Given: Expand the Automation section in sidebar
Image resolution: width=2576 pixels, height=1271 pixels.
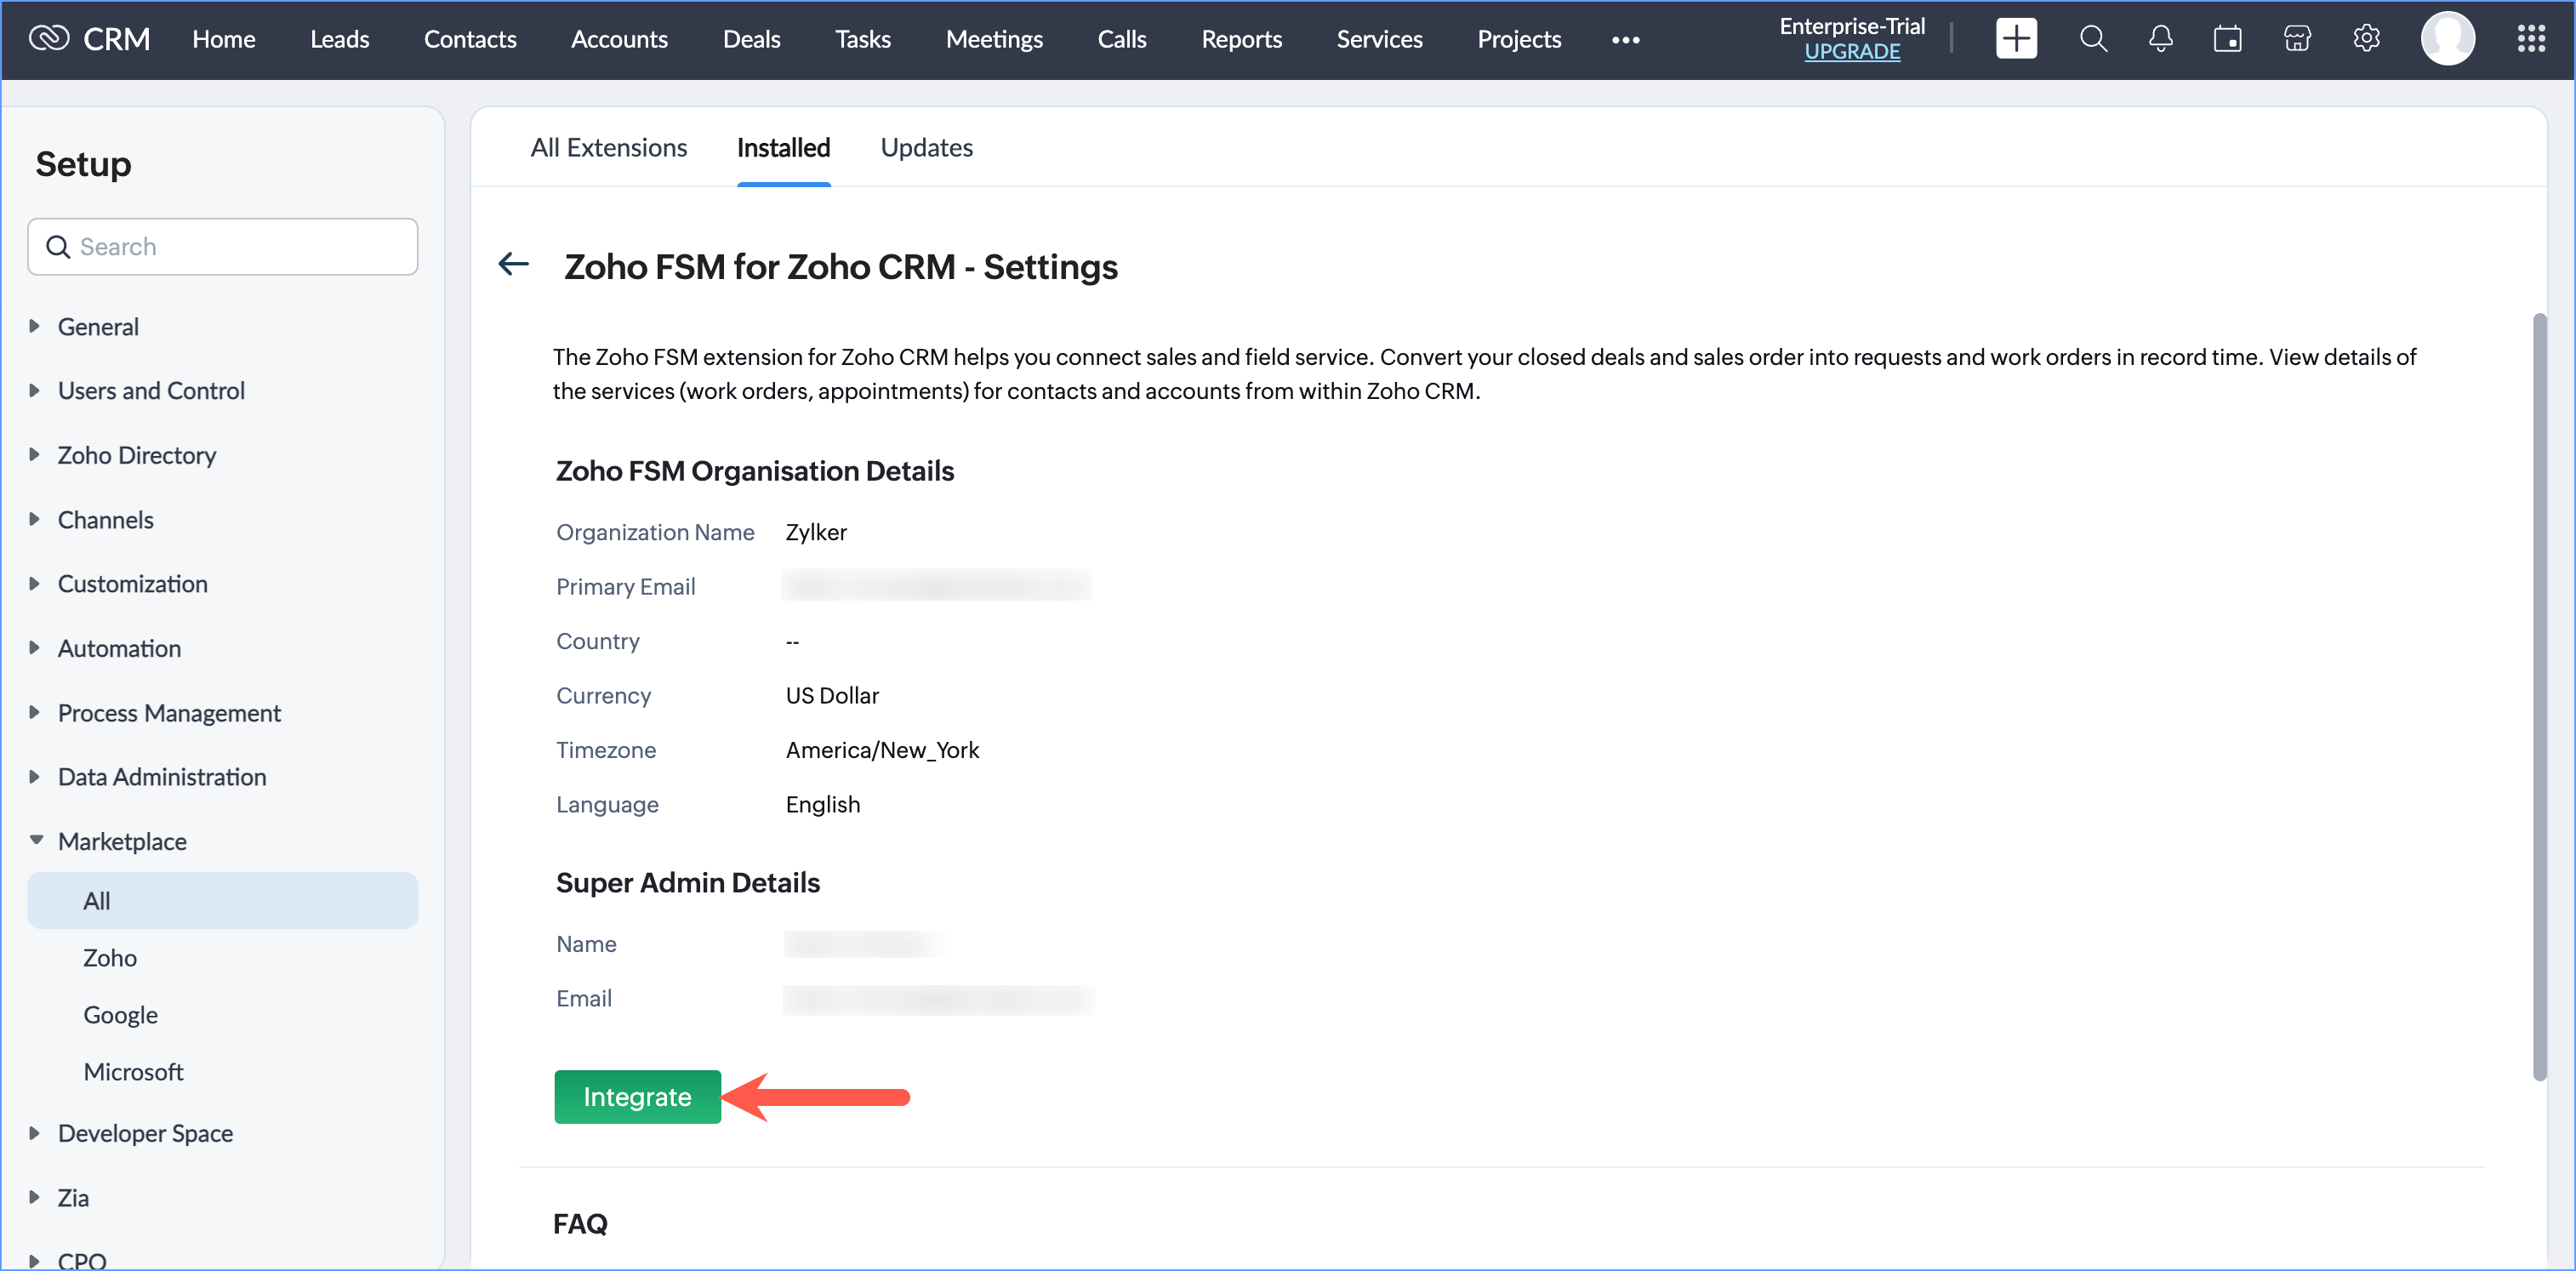Looking at the screenshot, I should tap(118, 648).
